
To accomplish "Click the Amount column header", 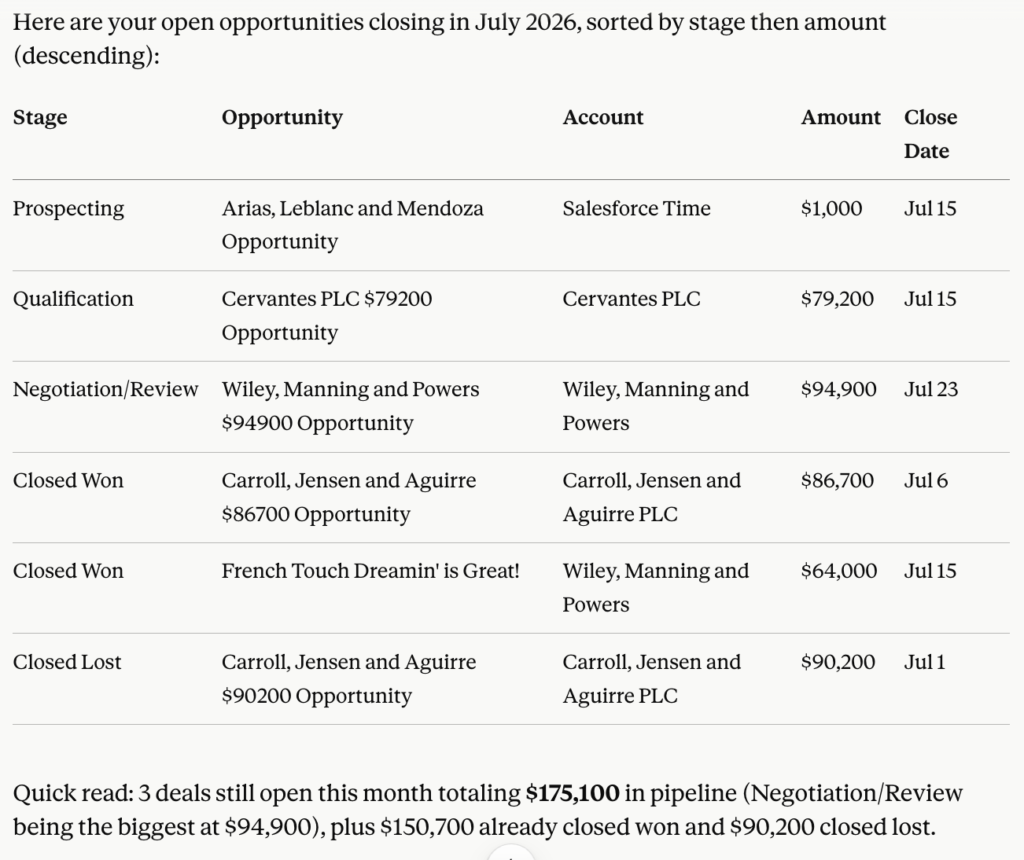I will (x=840, y=118).
